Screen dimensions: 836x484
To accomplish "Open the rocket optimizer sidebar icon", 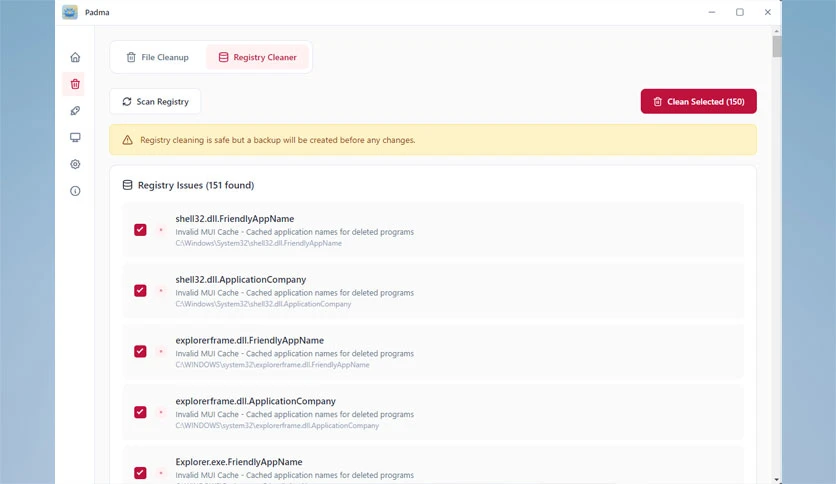I will (75, 110).
